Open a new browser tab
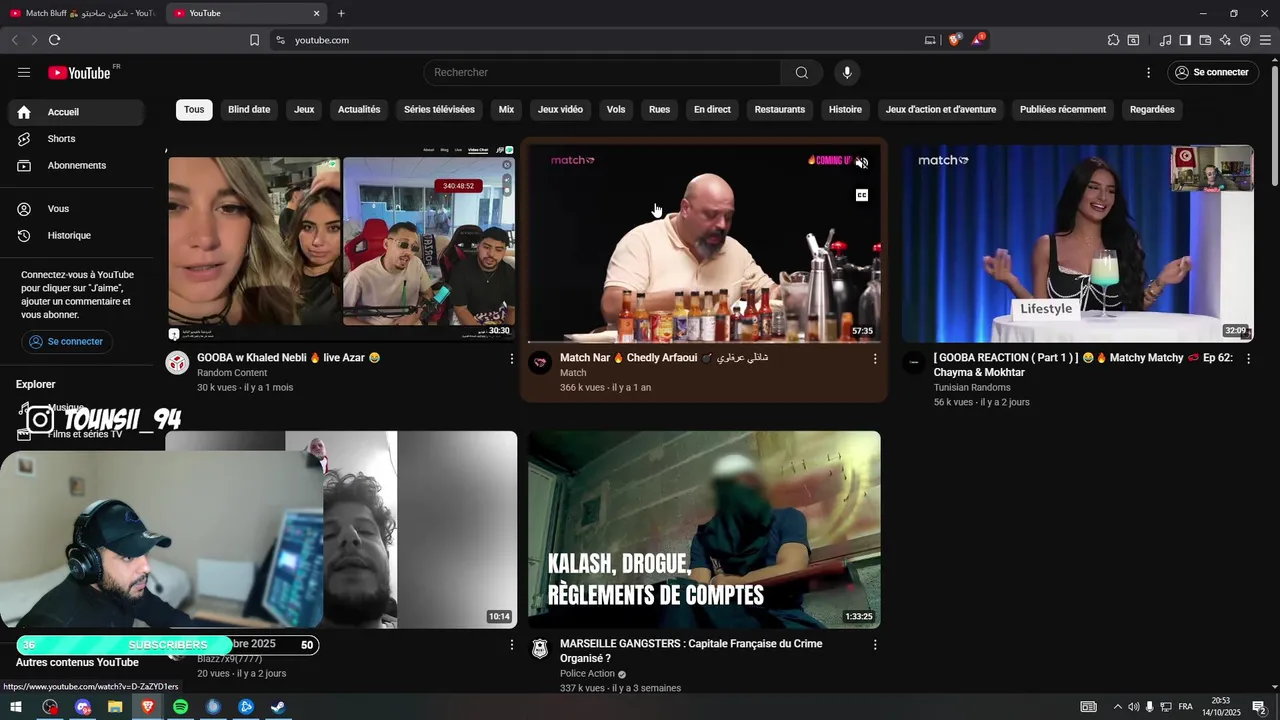1280x720 pixels. coord(341,13)
